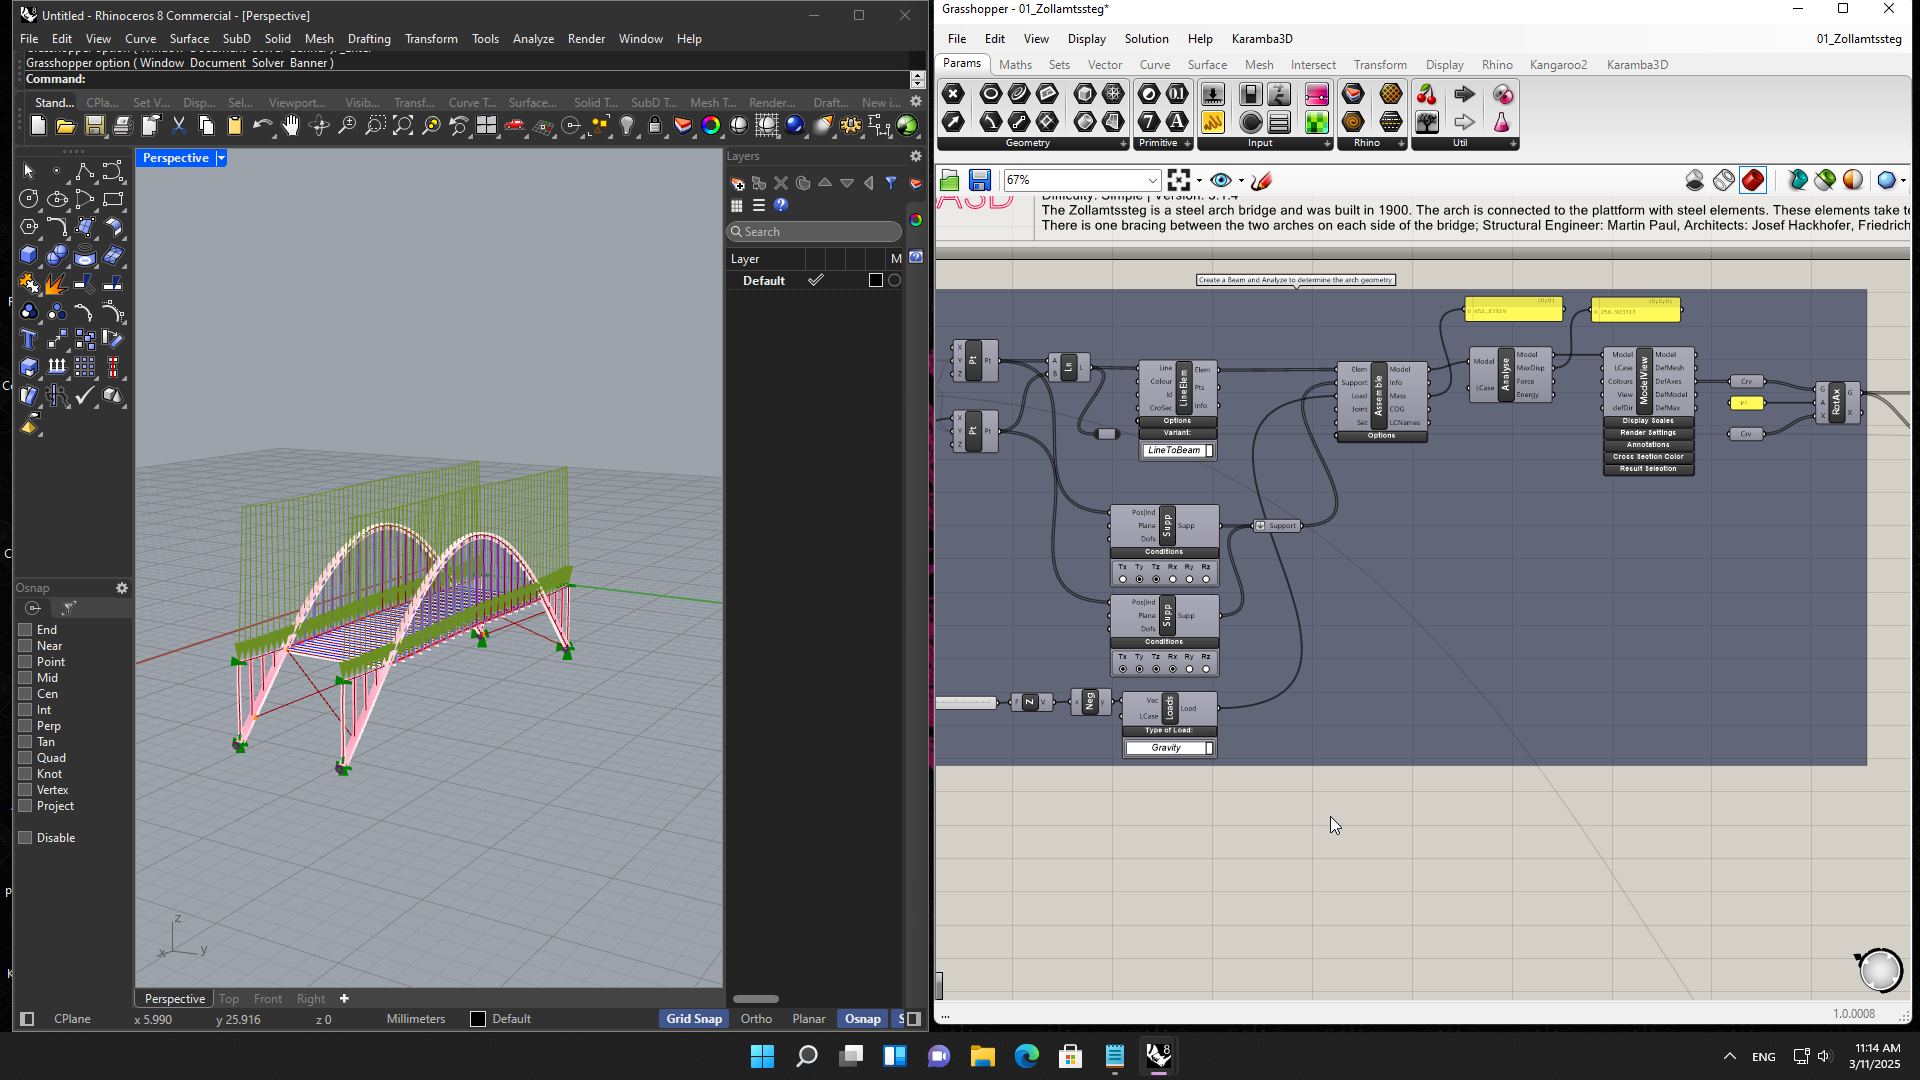
Task: Check the Disable osnap checkbox
Action: tap(26, 838)
